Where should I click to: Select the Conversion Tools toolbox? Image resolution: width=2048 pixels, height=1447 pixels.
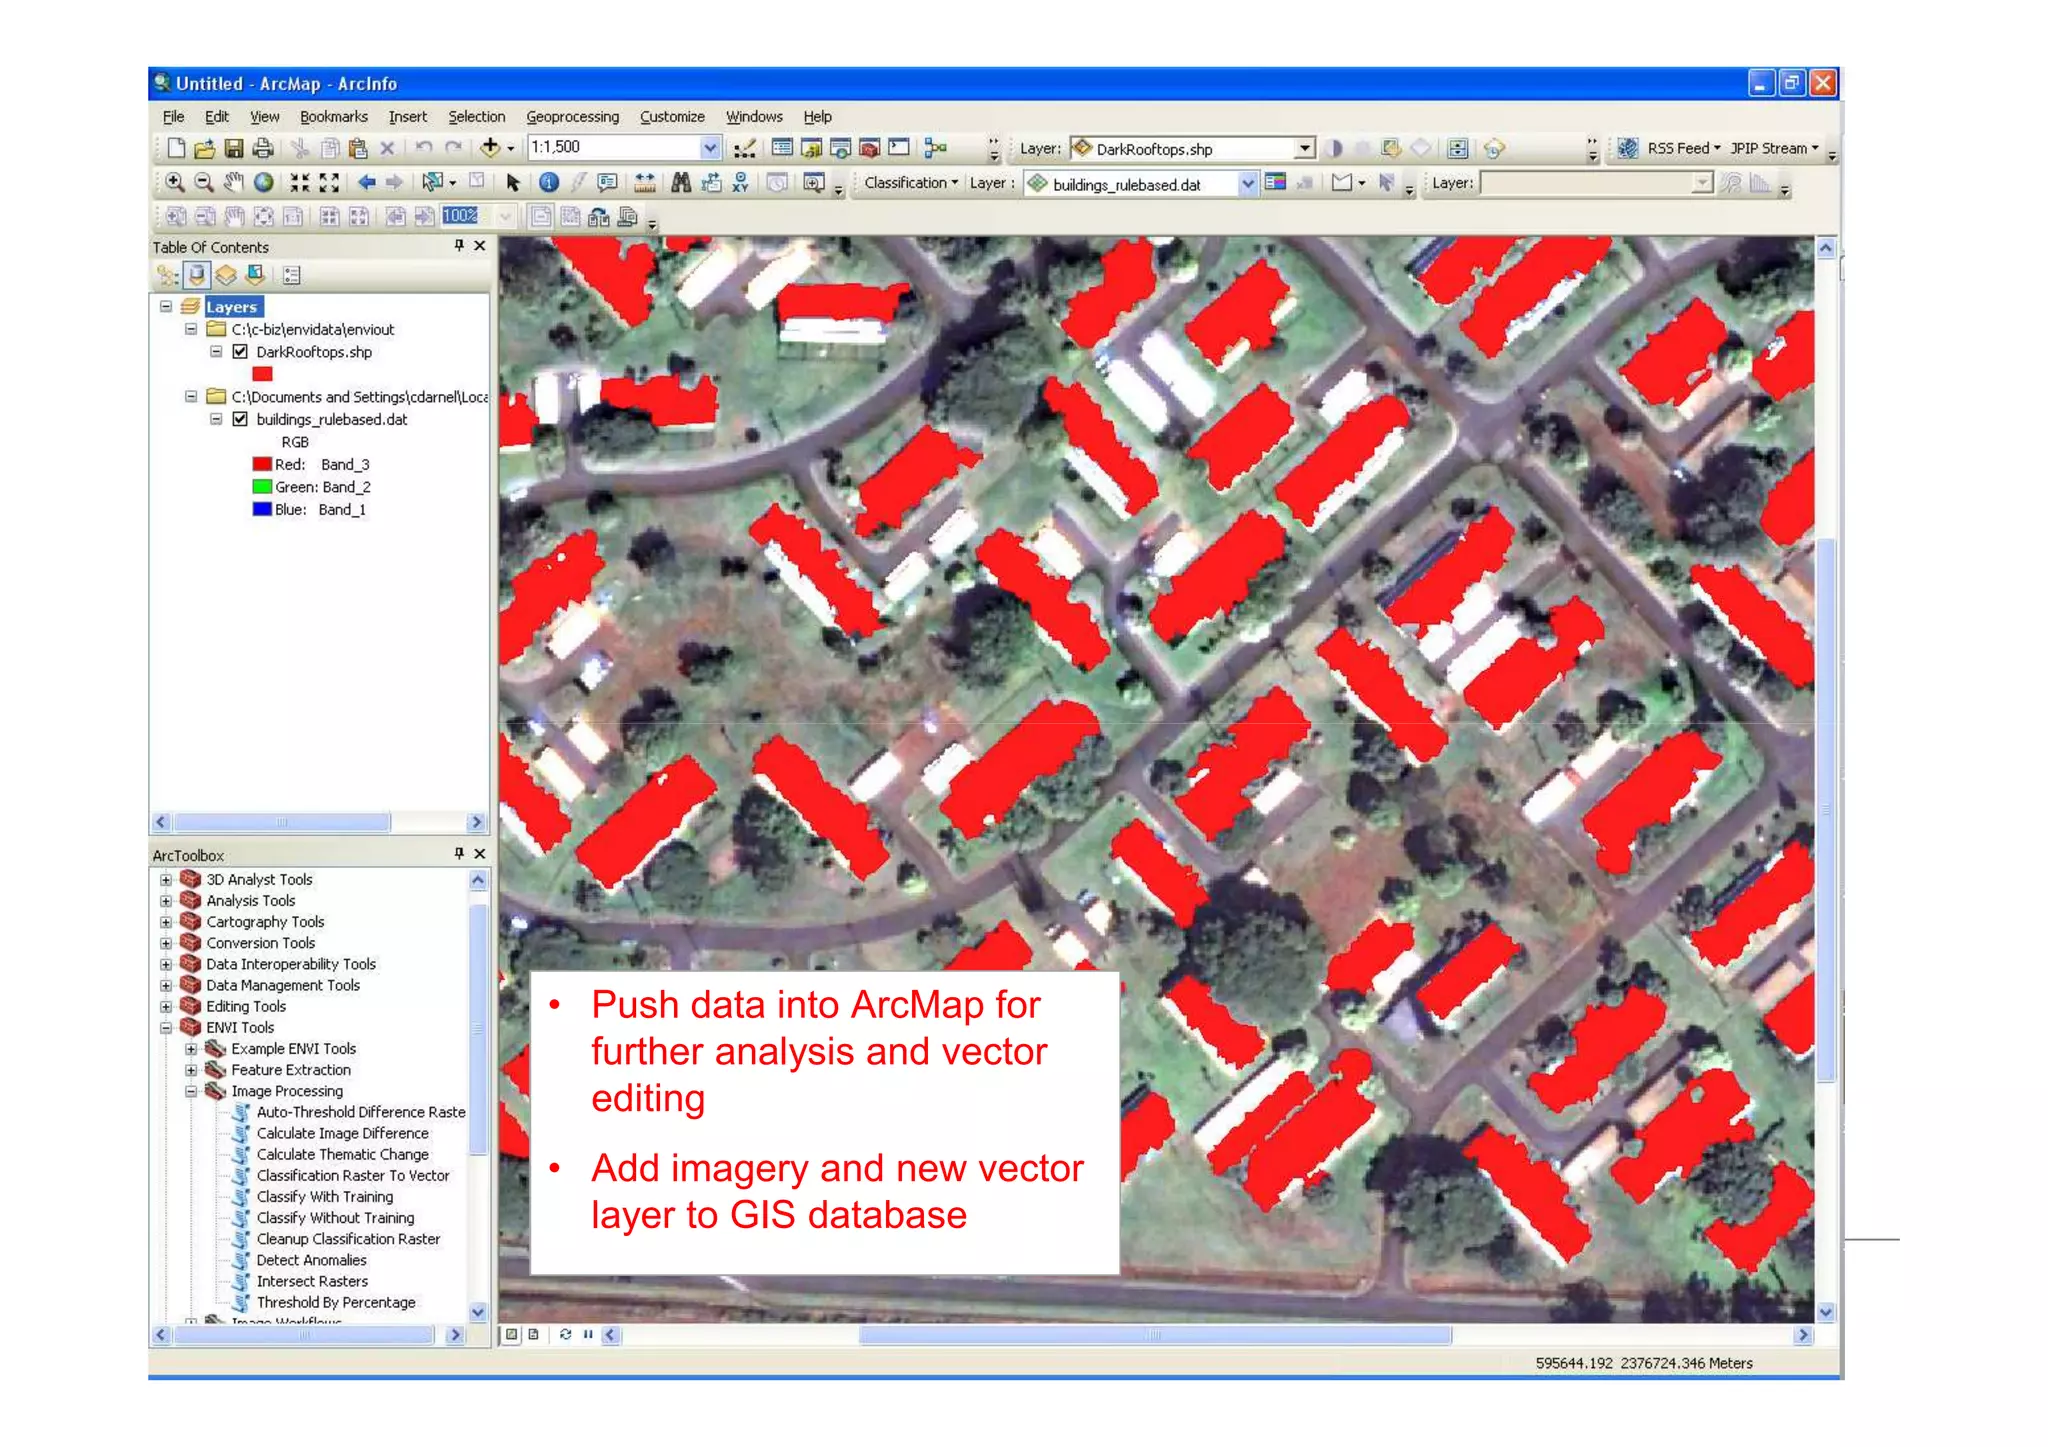click(x=260, y=943)
